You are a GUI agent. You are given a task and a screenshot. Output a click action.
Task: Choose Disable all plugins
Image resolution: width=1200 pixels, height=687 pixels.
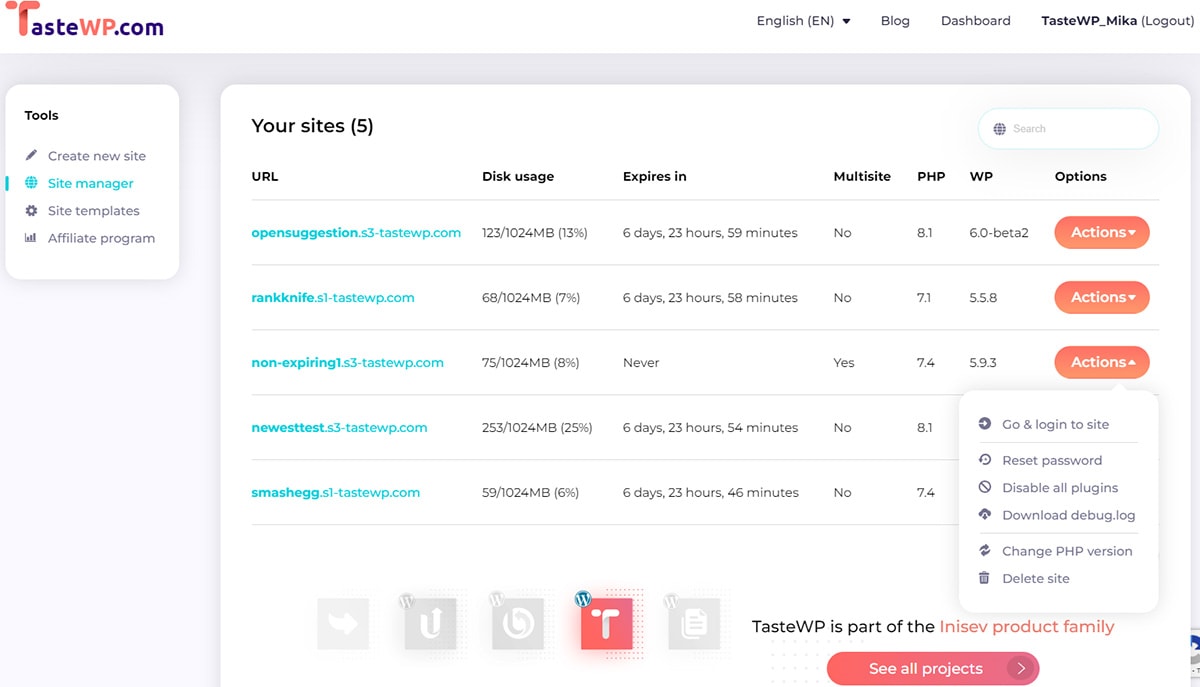point(1058,488)
